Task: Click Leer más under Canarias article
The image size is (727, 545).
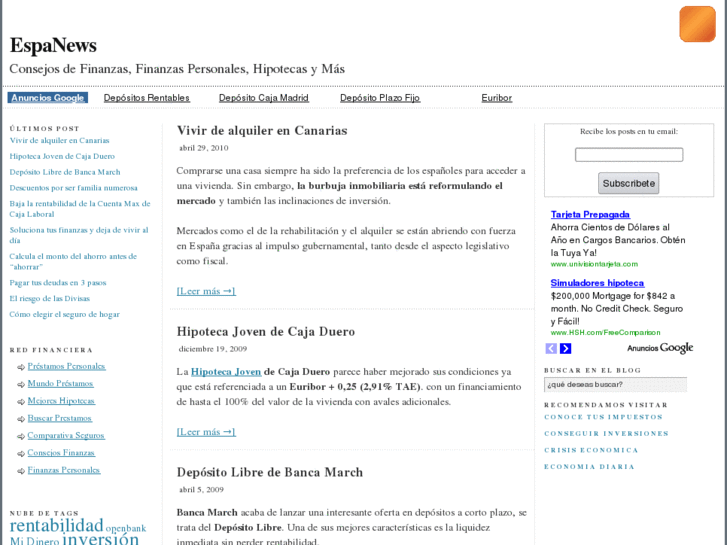Action: [x=206, y=291]
